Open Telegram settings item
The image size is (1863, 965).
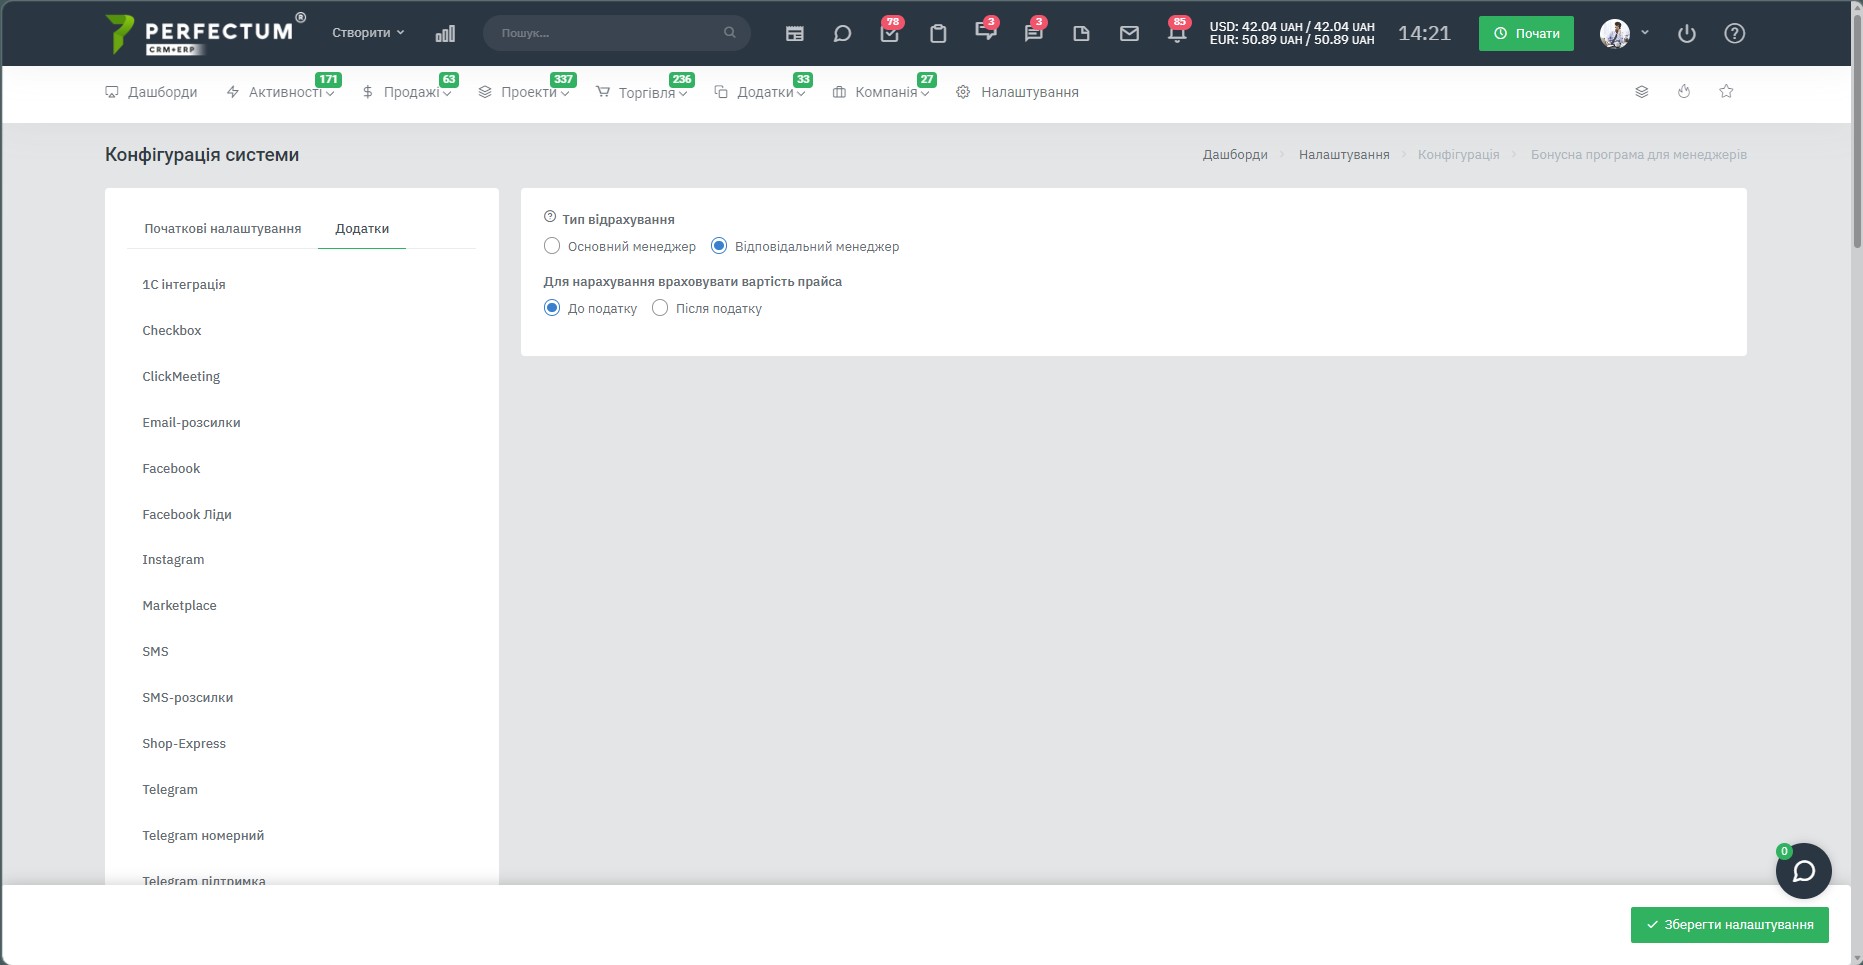pyautogui.click(x=170, y=790)
